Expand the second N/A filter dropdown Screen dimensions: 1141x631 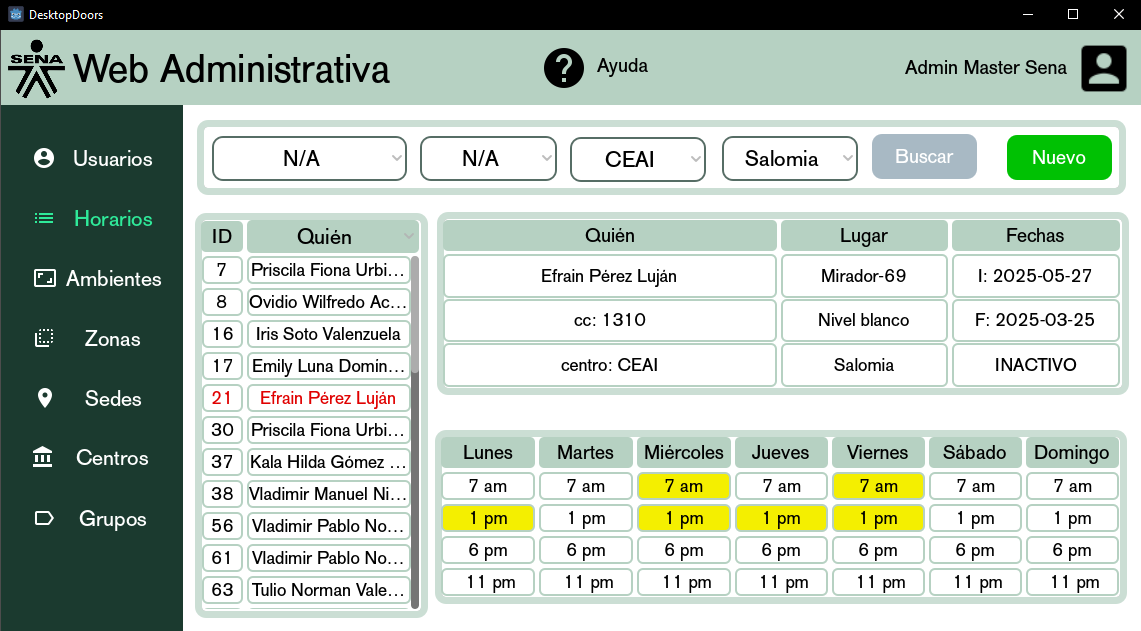tap(488, 158)
